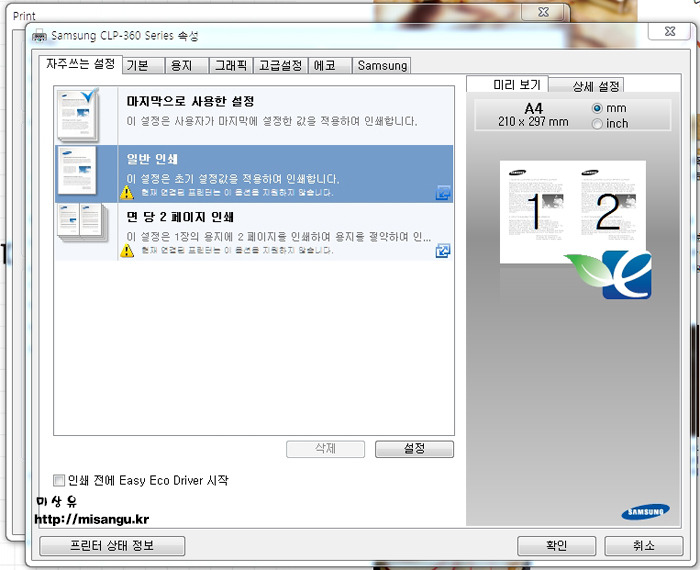Select the 일반 인쇄 title text

tap(152, 159)
